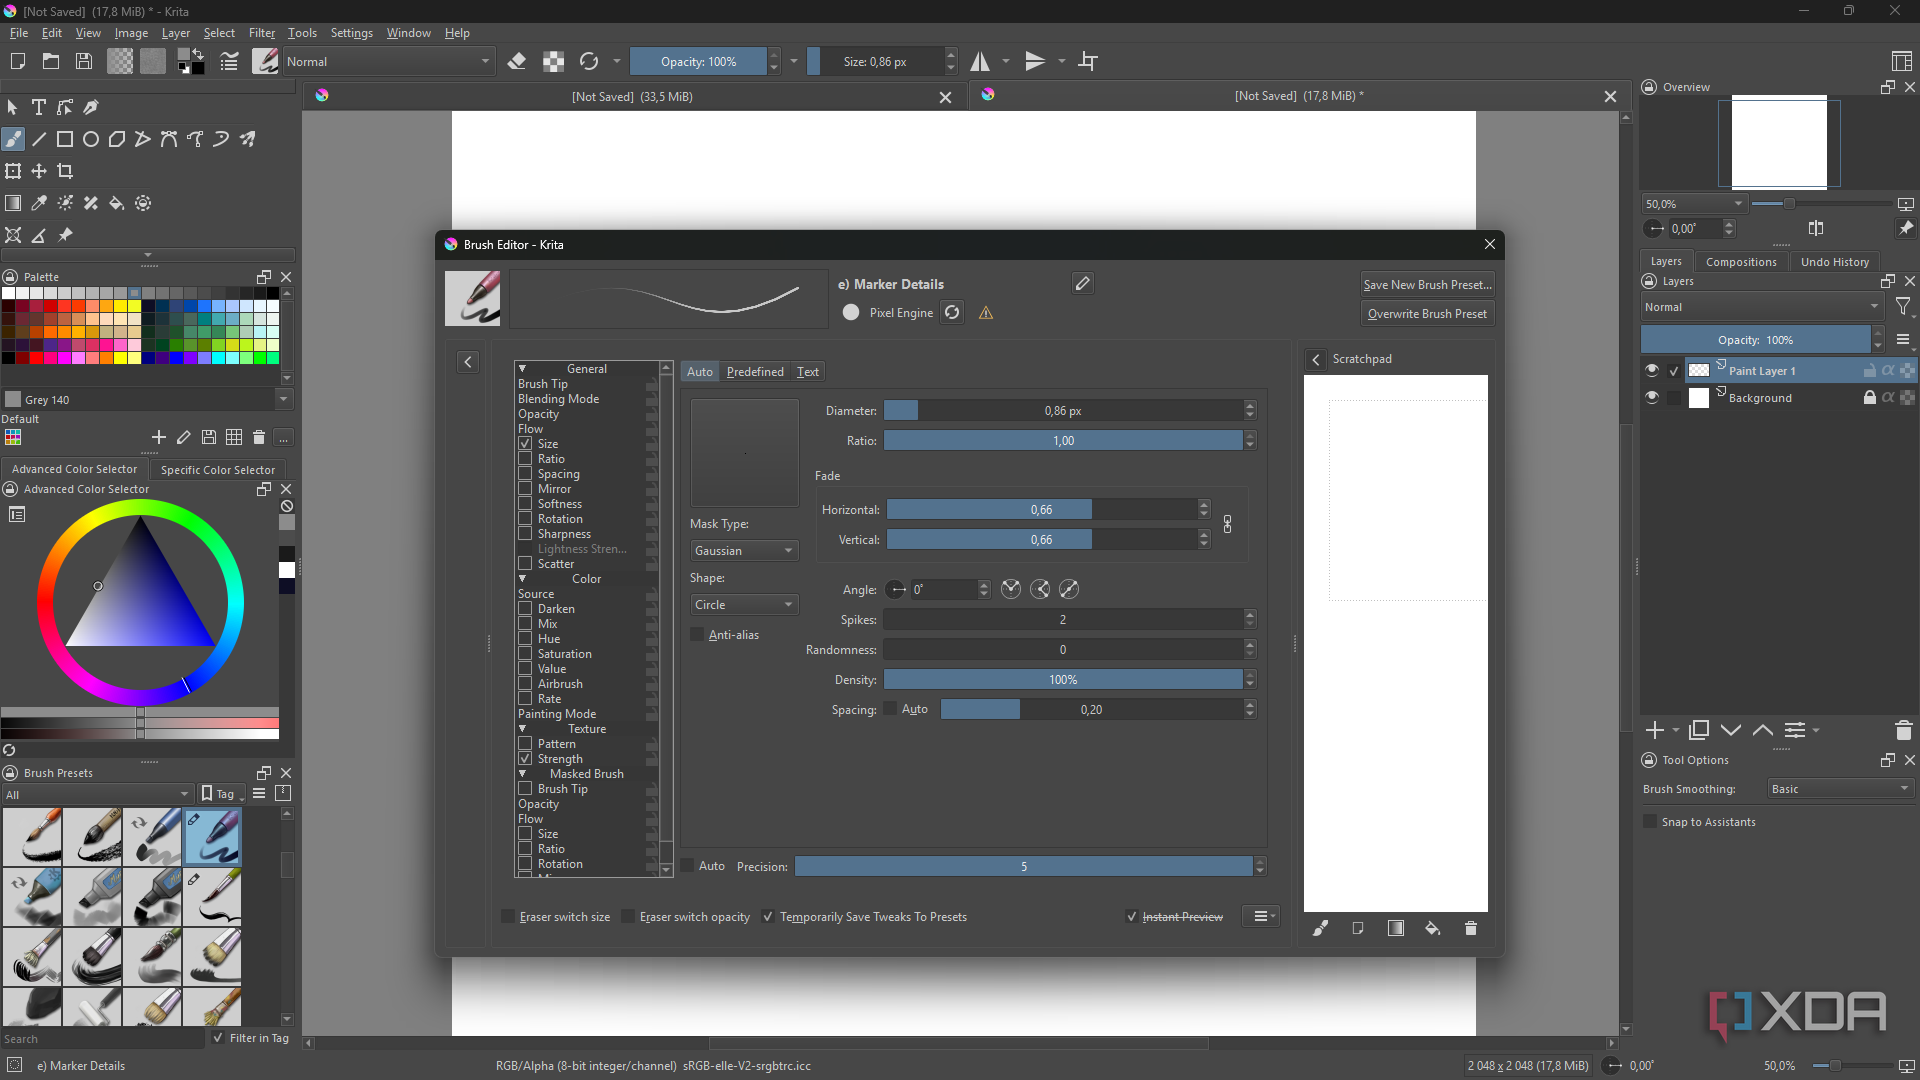This screenshot has width=1920, height=1080.
Task: Open the All brush presets tag dropdown
Action: point(97,794)
